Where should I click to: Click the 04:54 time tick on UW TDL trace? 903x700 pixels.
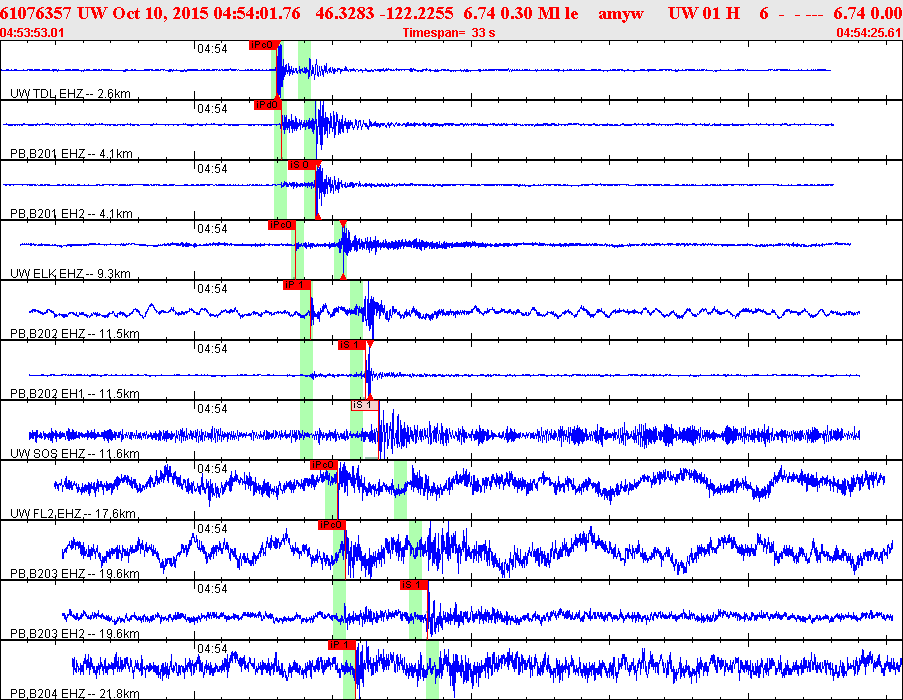[212, 49]
